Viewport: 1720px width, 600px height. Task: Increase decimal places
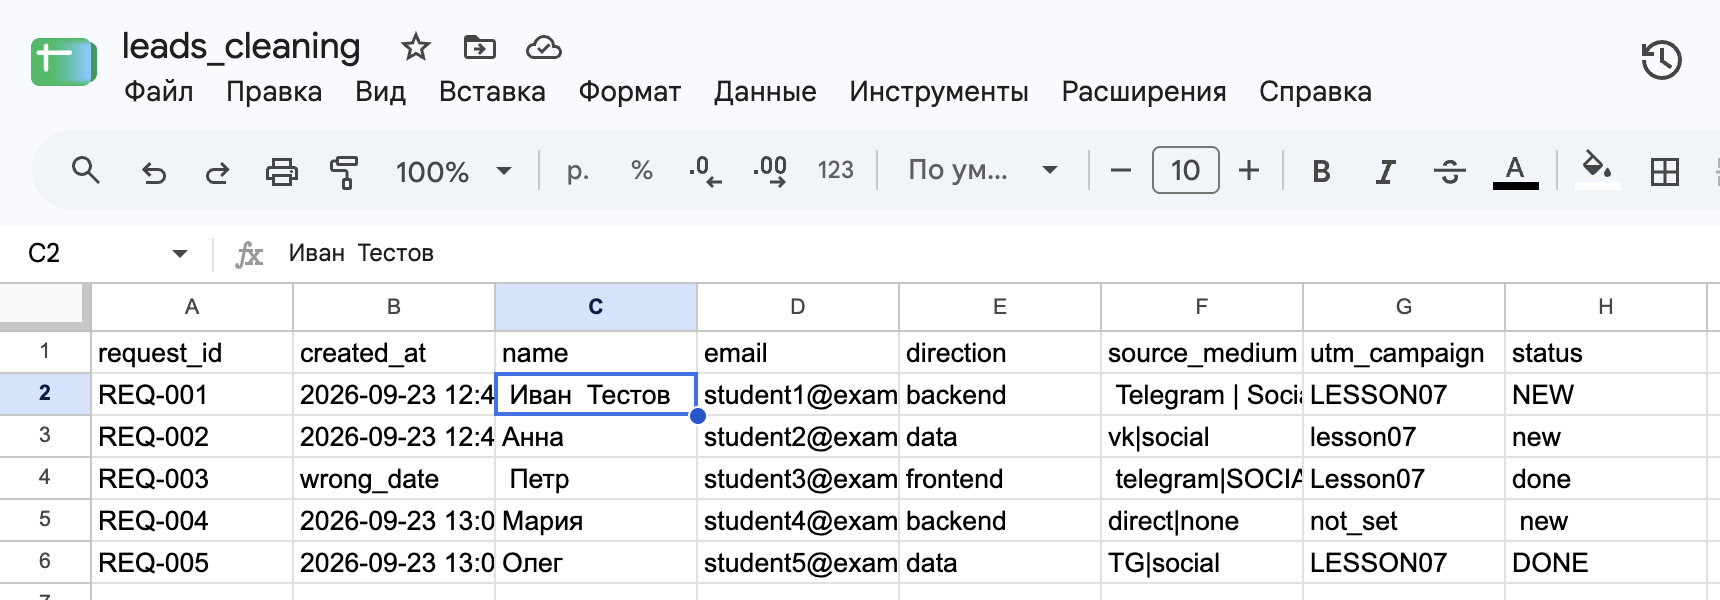point(770,171)
